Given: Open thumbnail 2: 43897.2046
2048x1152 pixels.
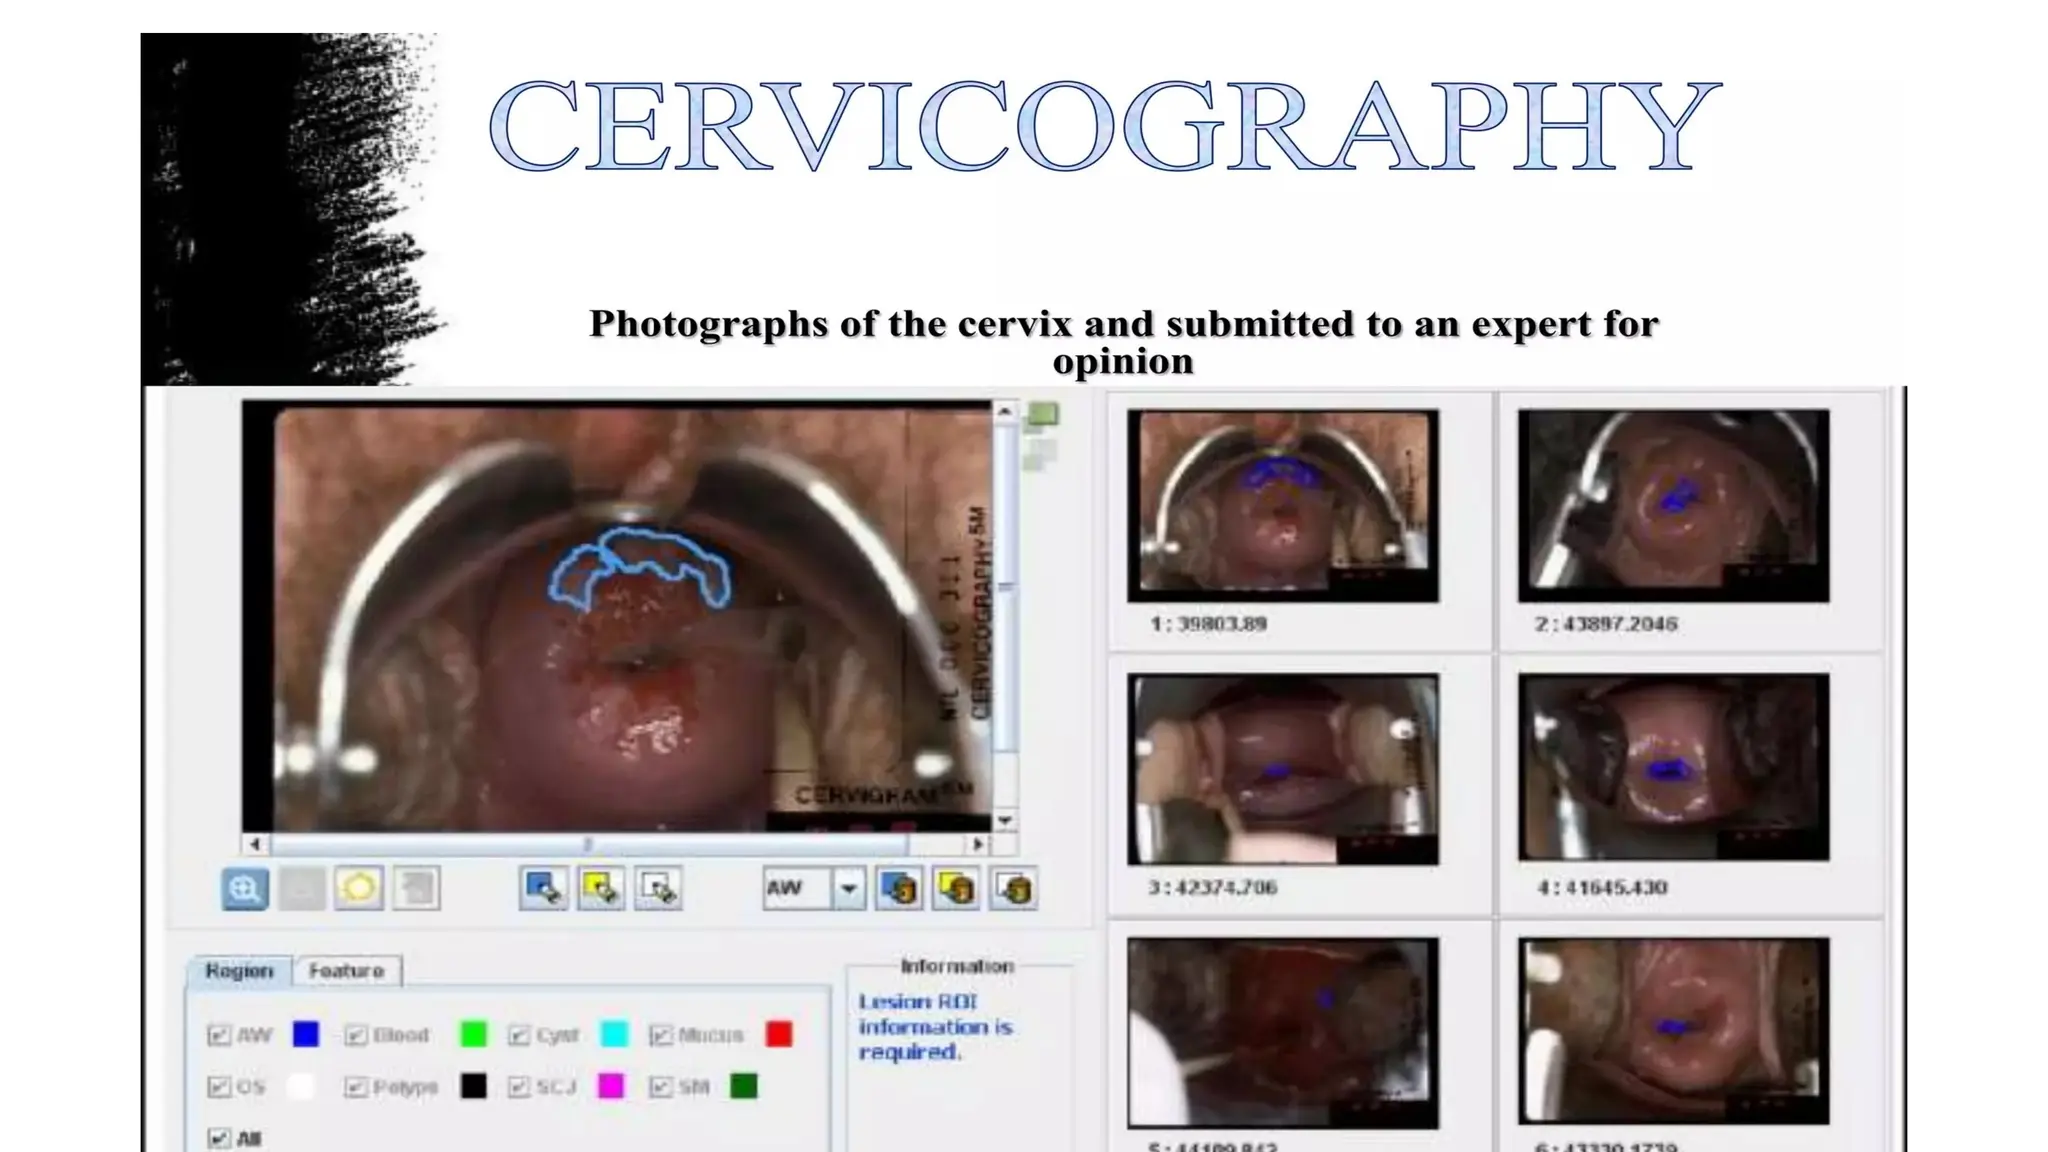Looking at the screenshot, I should (x=1674, y=506).
